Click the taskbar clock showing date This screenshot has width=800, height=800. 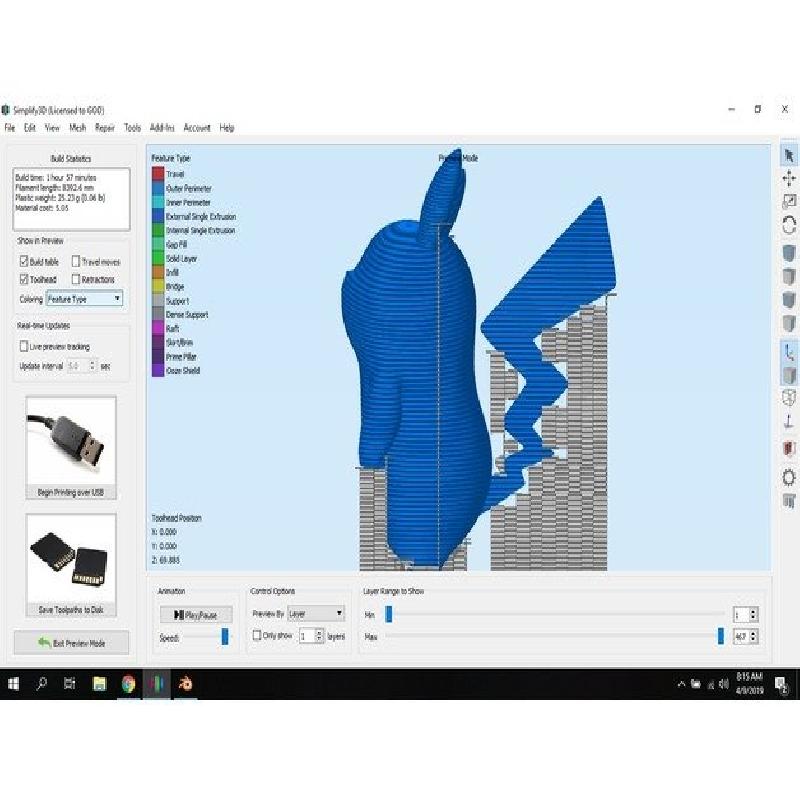pos(749,684)
